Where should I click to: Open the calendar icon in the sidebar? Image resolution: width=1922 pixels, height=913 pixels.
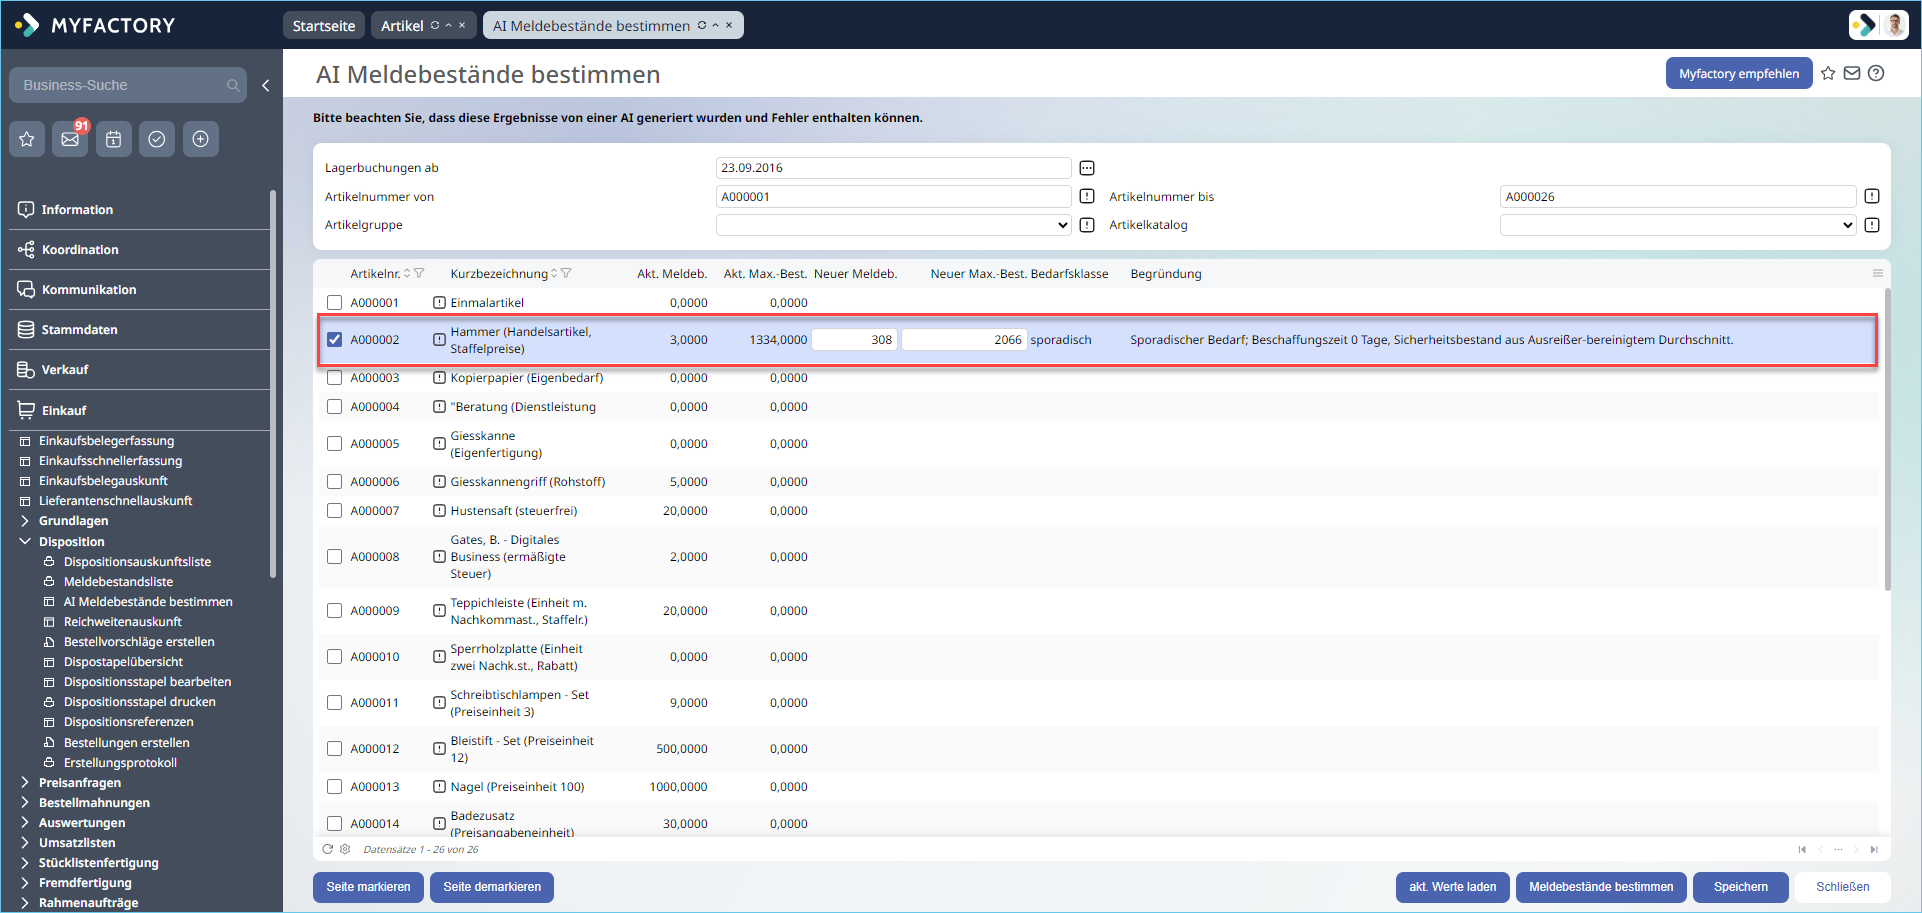pos(114,139)
